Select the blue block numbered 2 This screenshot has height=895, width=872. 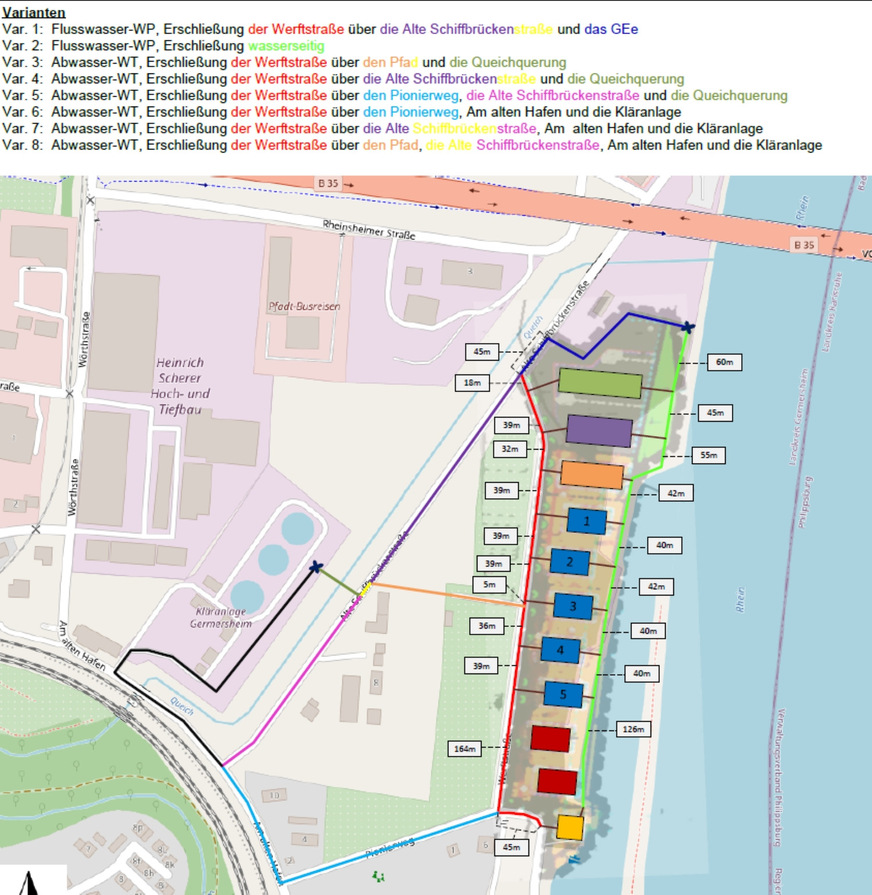(x=569, y=563)
